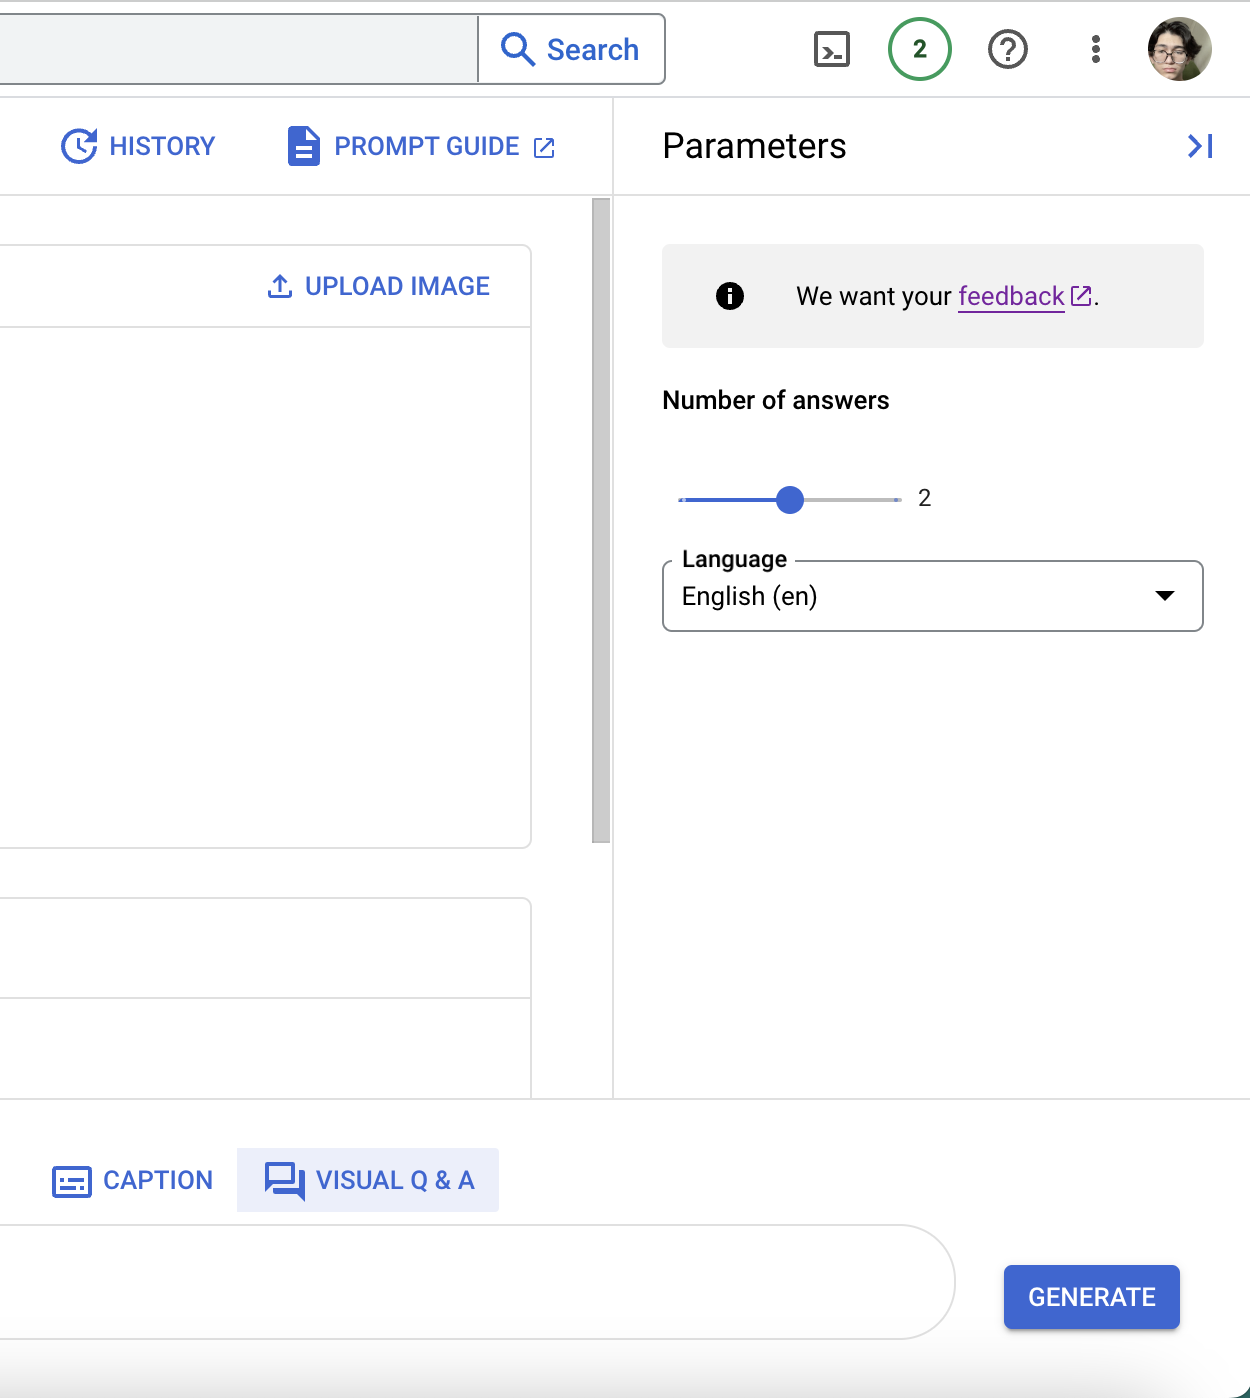The width and height of the screenshot is (1250, 1398).
Task: Click the Language dropdown arrow
Action: click(1165, 596)
